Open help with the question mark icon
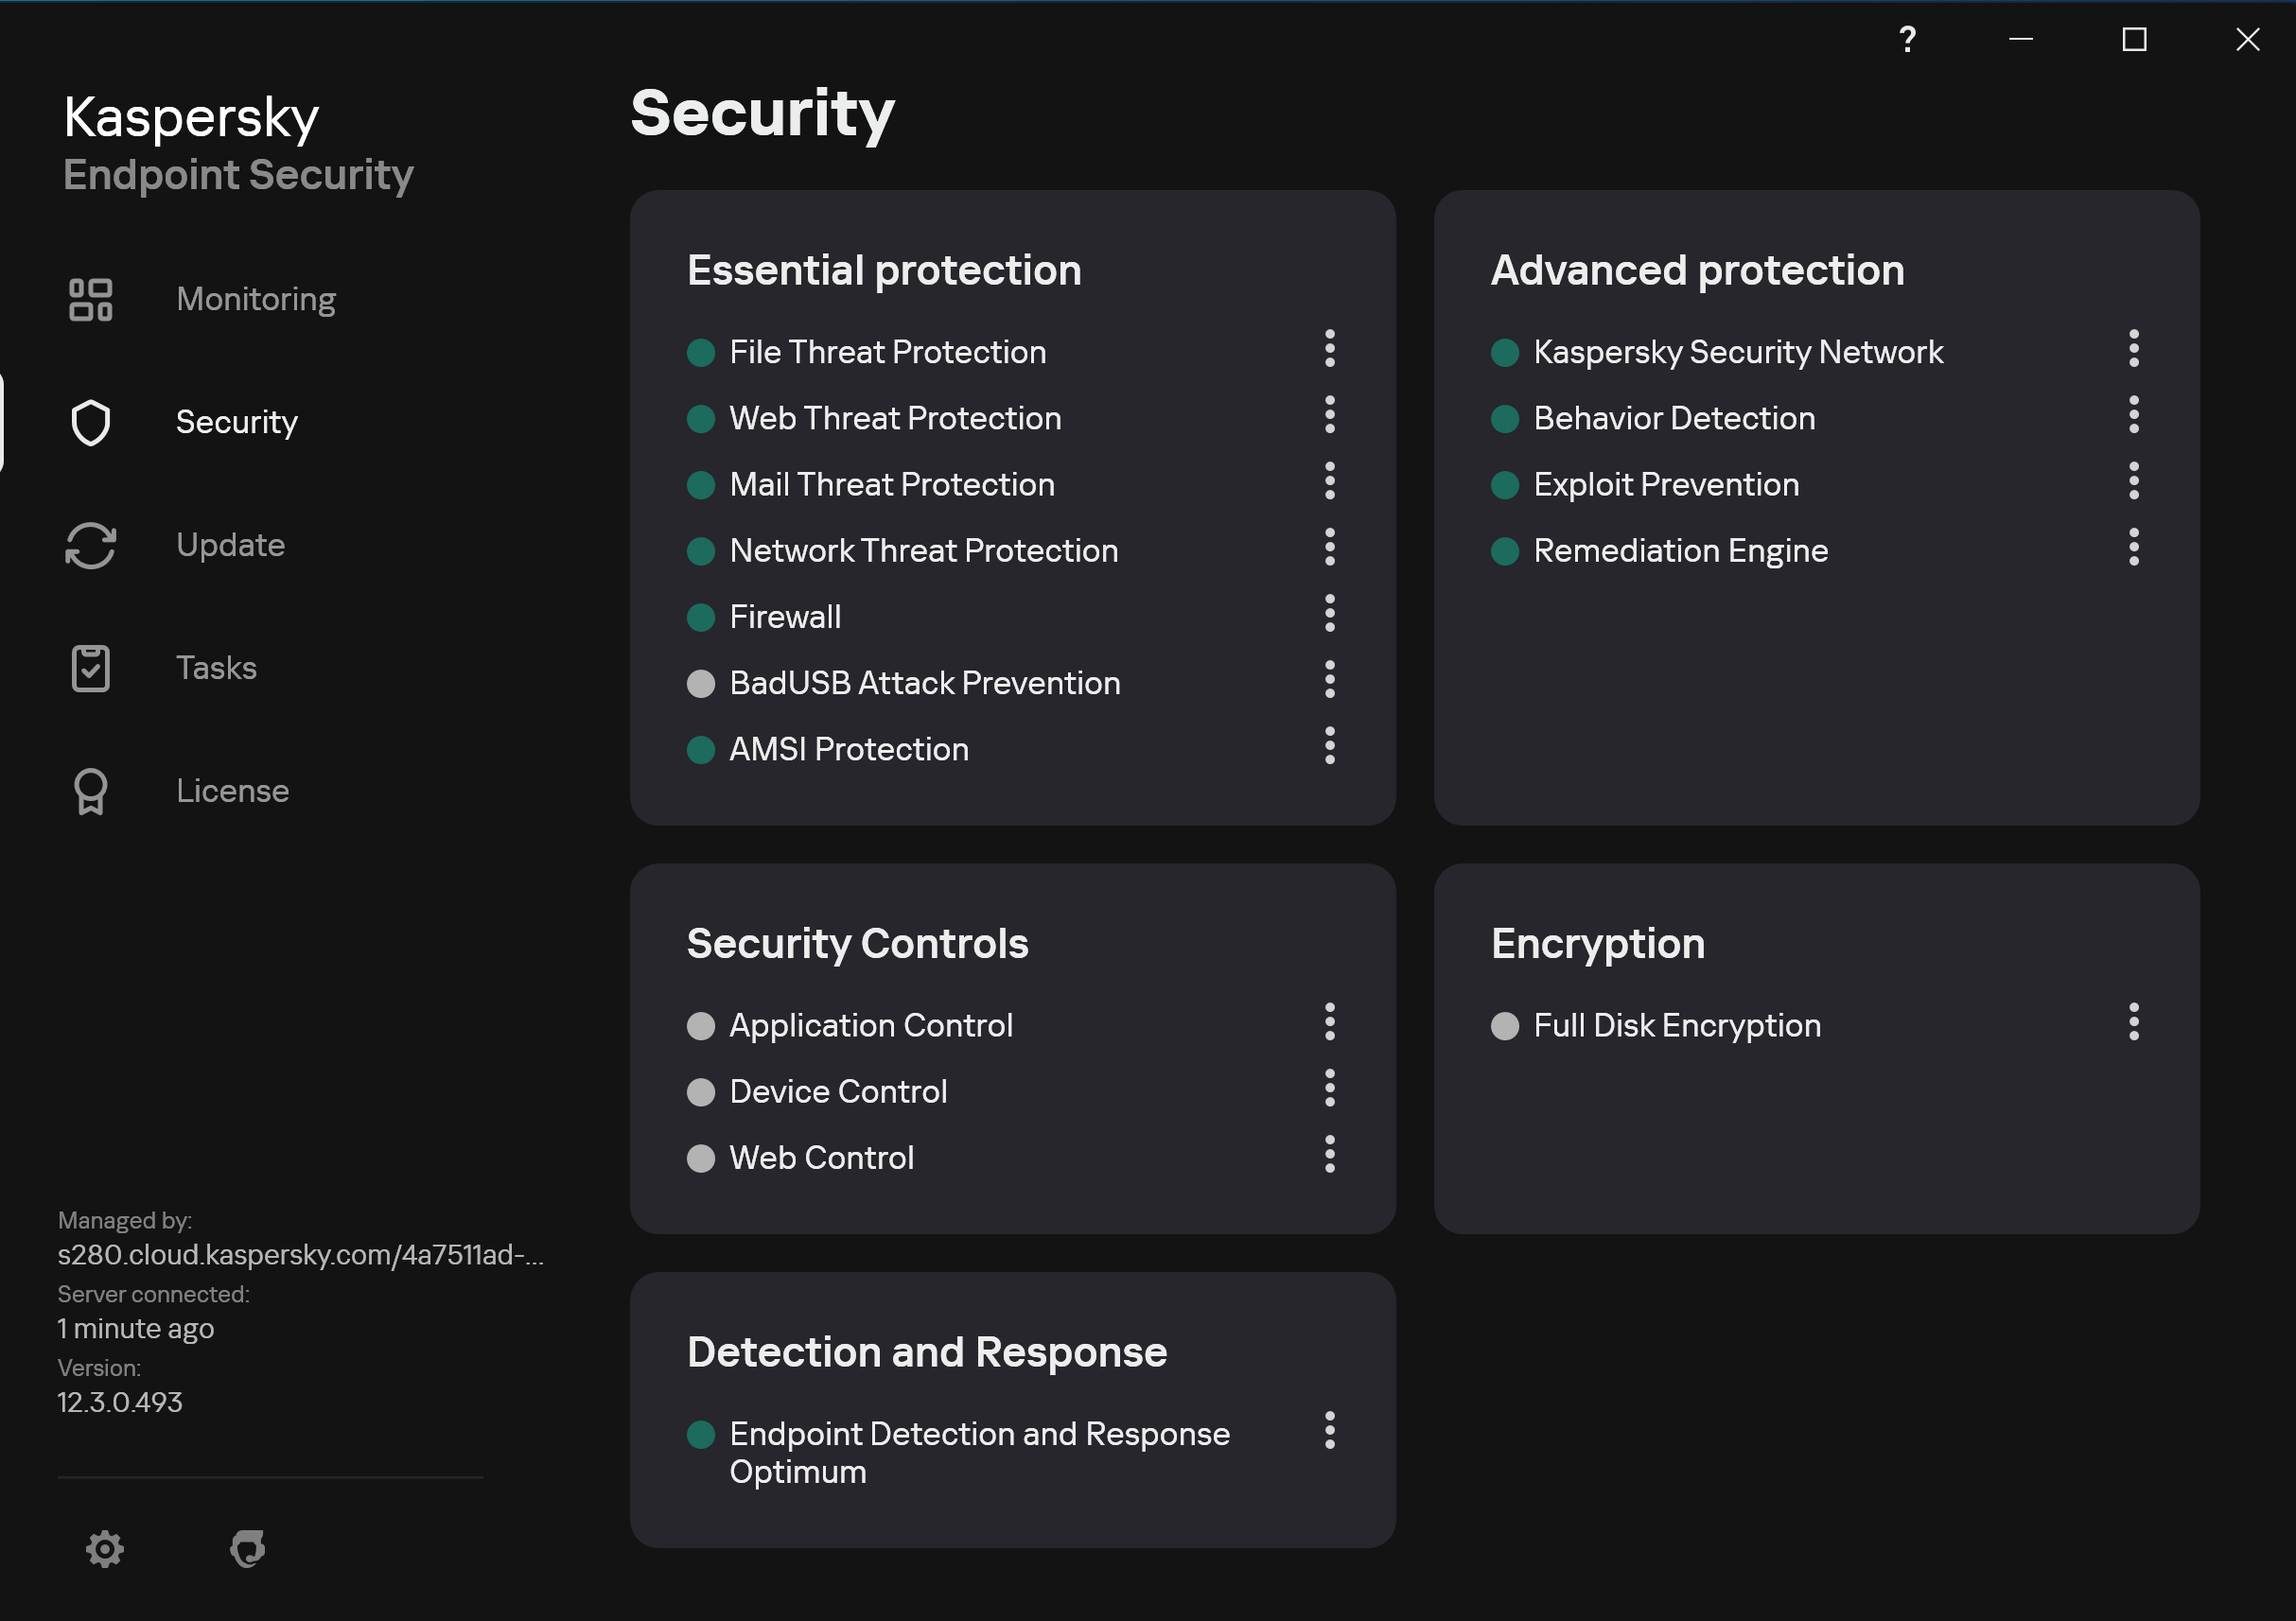 (x=1907, y=39)
